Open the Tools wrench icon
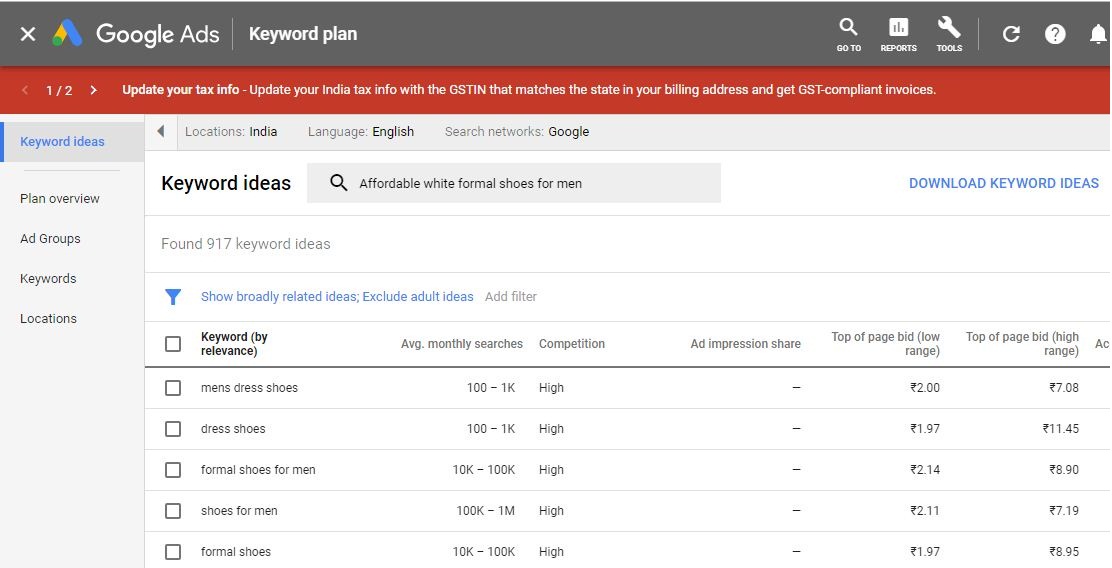 point(949,34)
